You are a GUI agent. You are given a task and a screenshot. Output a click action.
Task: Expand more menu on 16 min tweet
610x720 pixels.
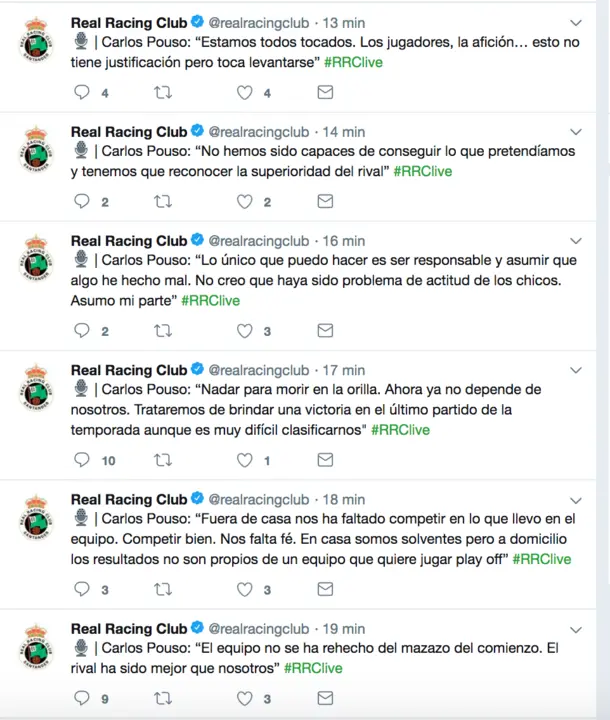click(576, 242)
